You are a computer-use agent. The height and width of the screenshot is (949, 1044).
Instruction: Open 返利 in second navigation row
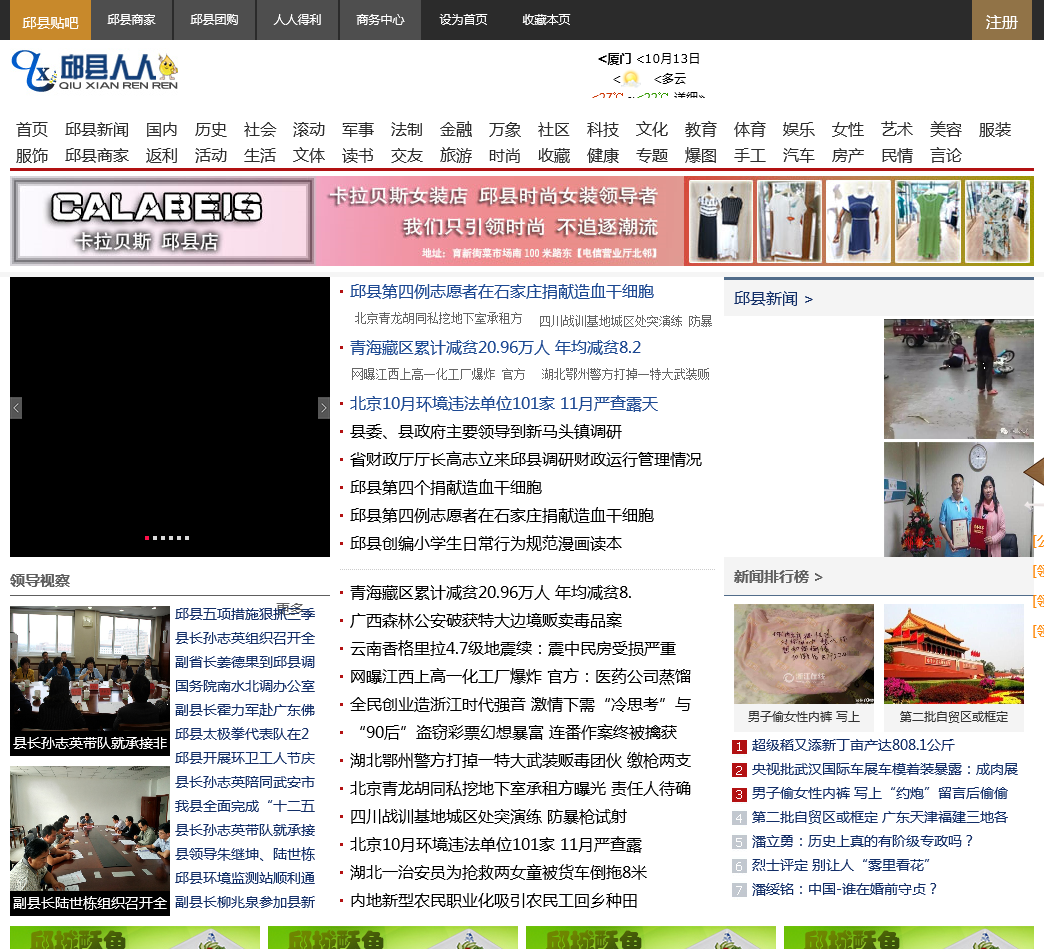(162, 155)
